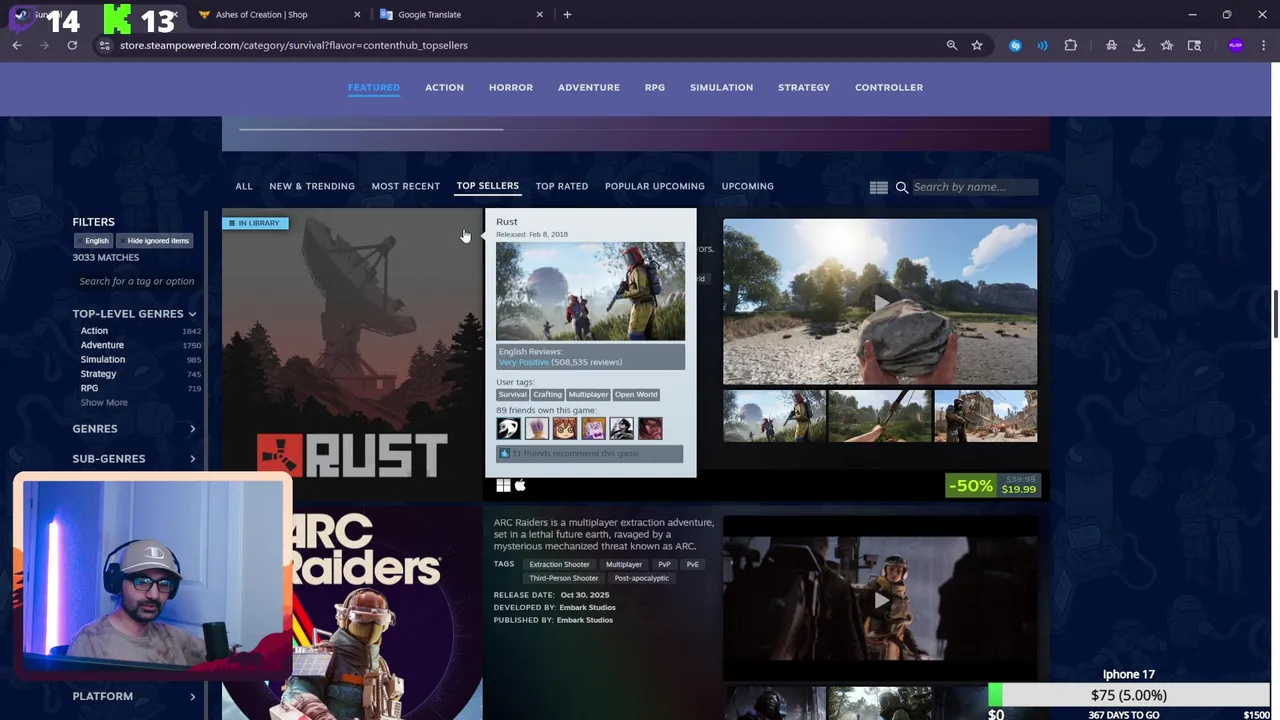1280x720 pixels.
Task: Close the Ashes of Creation tab
Action: click(x=358, y=14)
